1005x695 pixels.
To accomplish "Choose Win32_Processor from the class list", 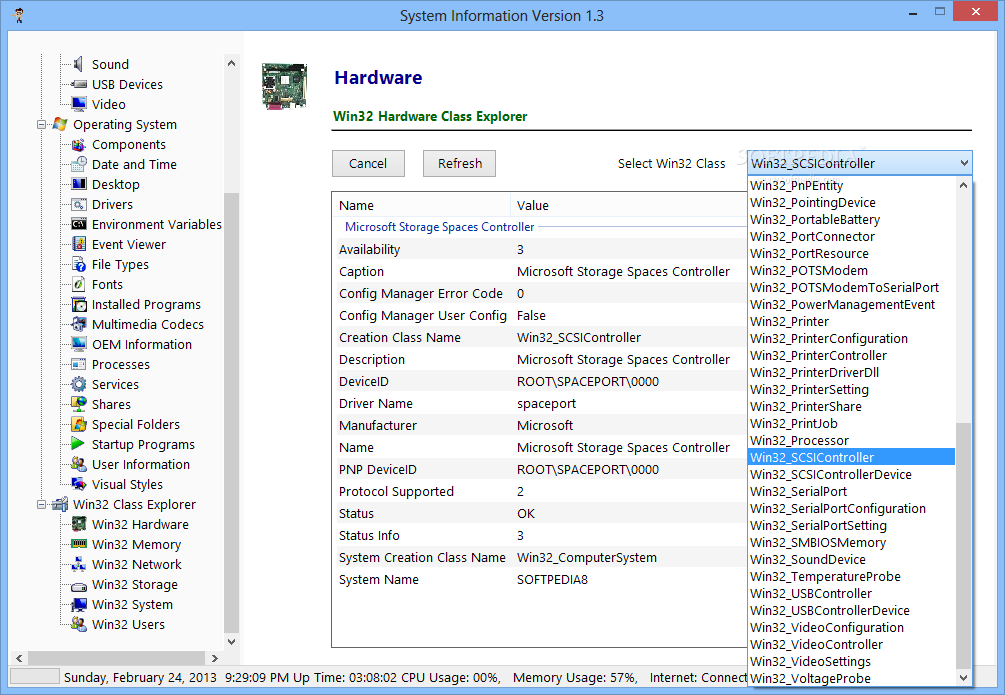I will (851, 440).
